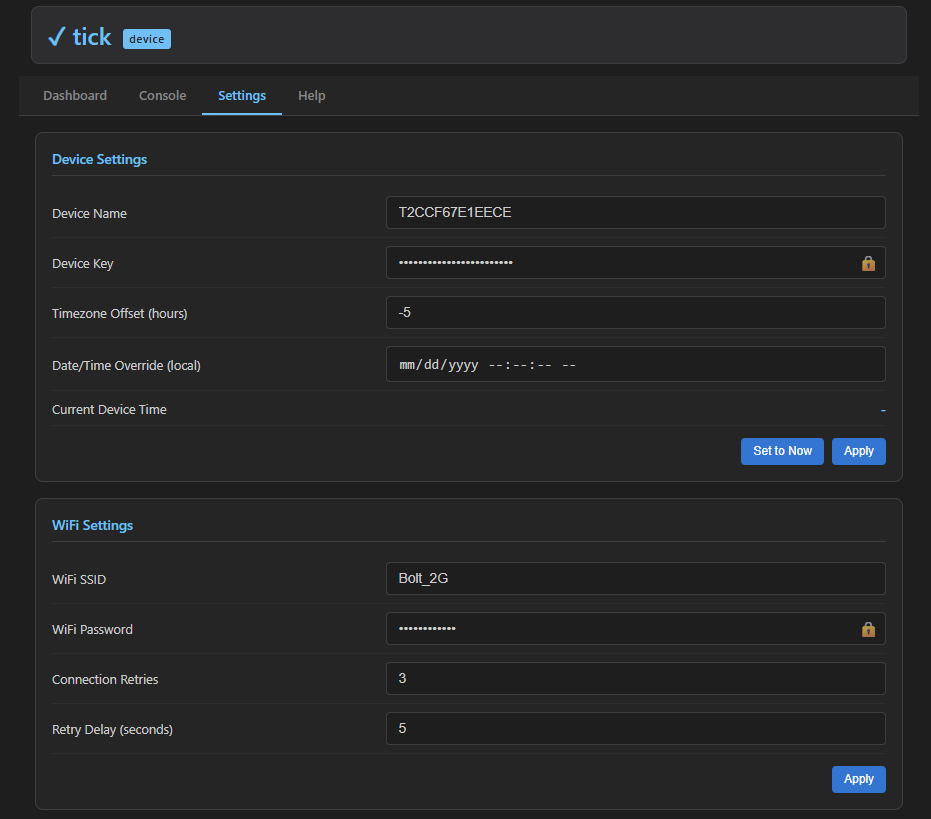
Task: Click the lock icon on WiFi Password field
Action: [x=869, y=628]
